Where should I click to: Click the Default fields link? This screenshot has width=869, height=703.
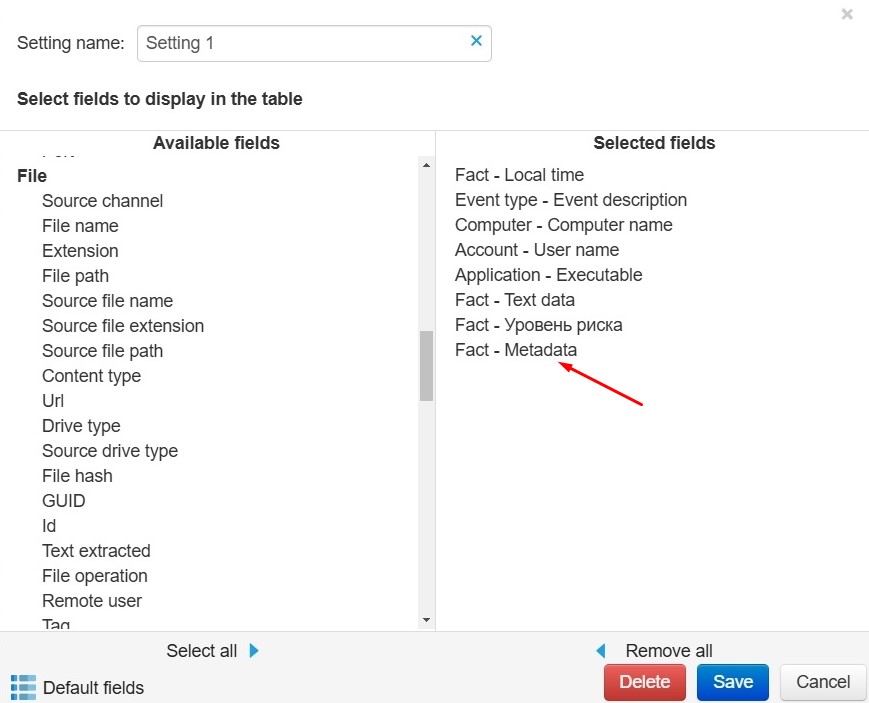(93, 688)
